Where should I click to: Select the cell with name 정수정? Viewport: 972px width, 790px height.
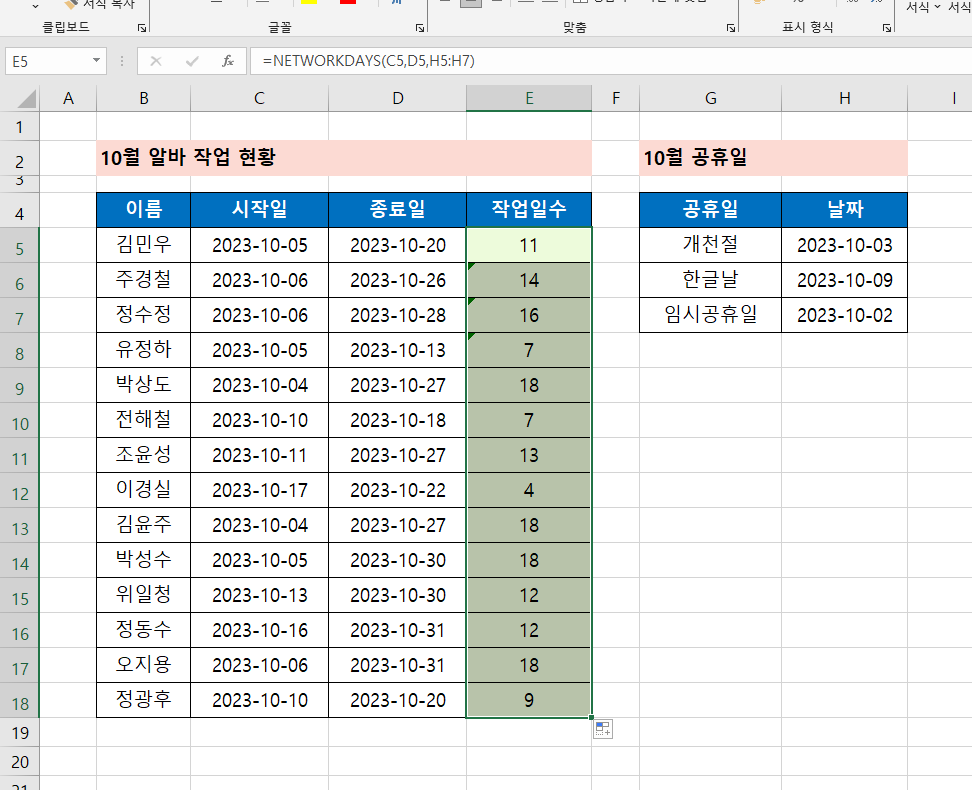click(144, 315)
